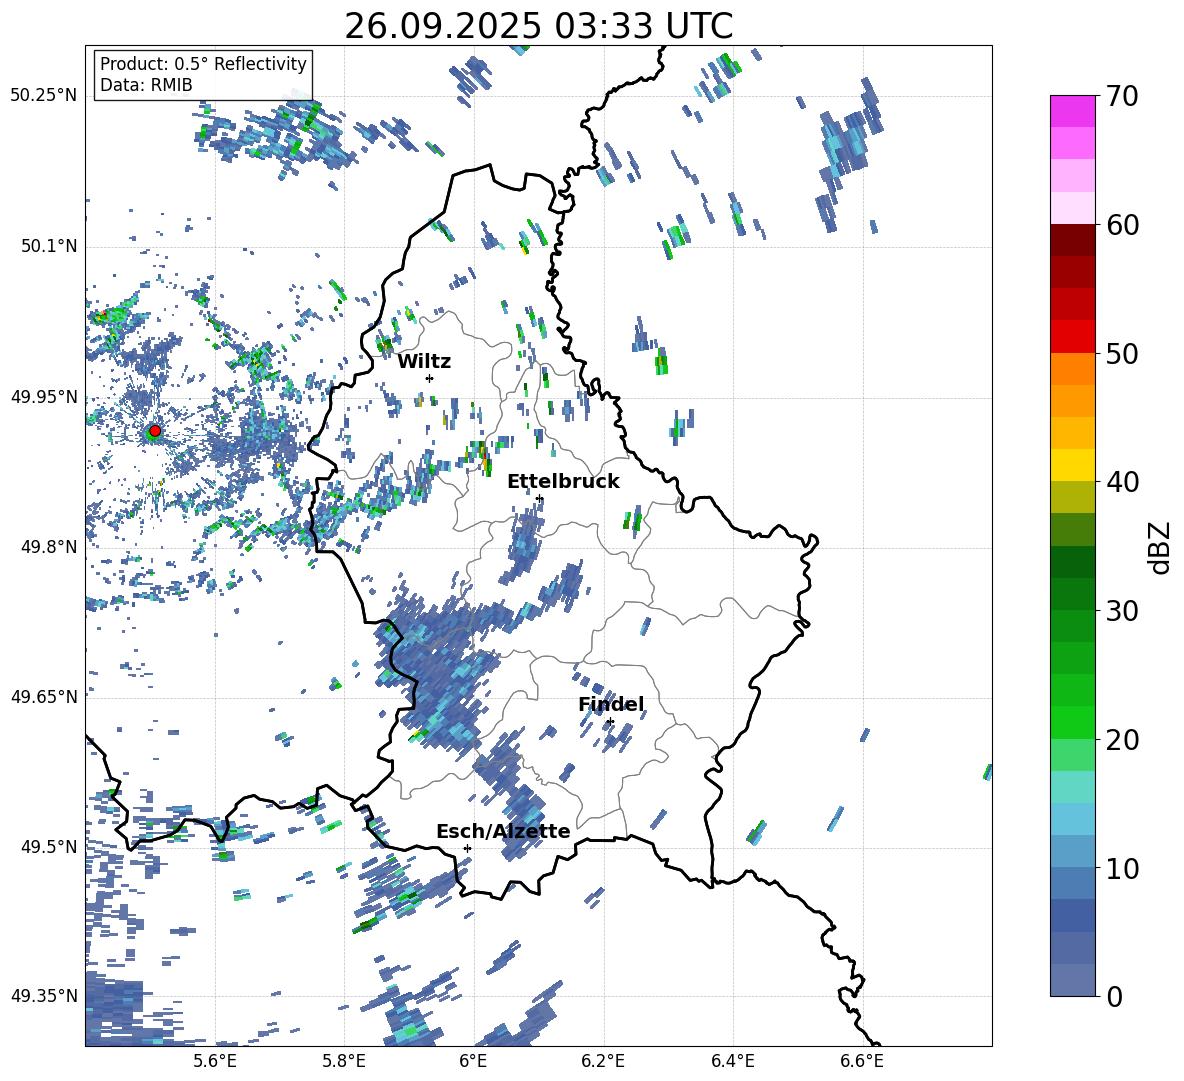Click the Findel city label
This screenshot has width=1184, height=1081.
(612, 704)
